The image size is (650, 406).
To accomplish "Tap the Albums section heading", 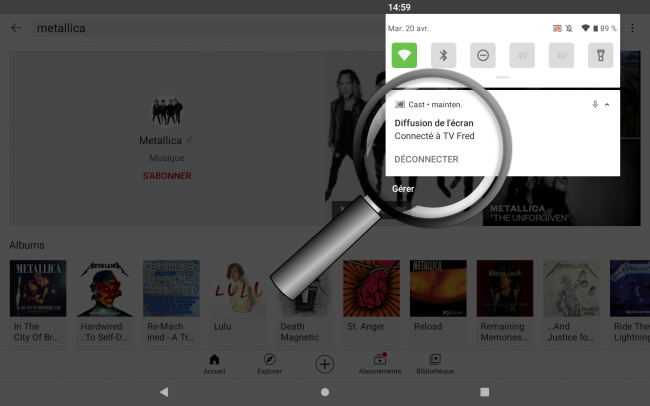I will coord(27,245).
